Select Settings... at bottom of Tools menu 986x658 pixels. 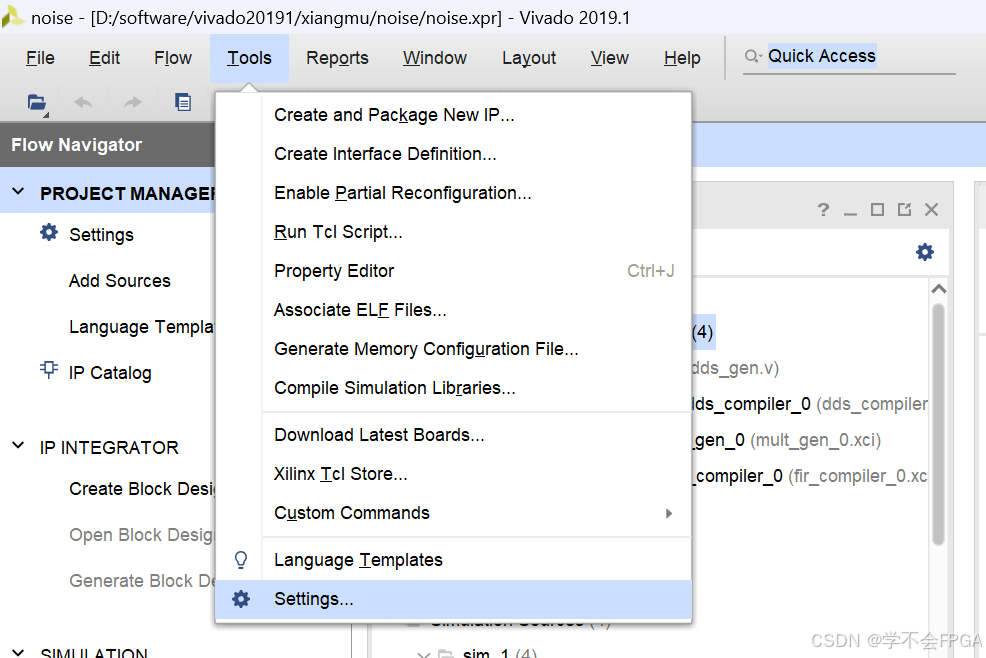453,599
